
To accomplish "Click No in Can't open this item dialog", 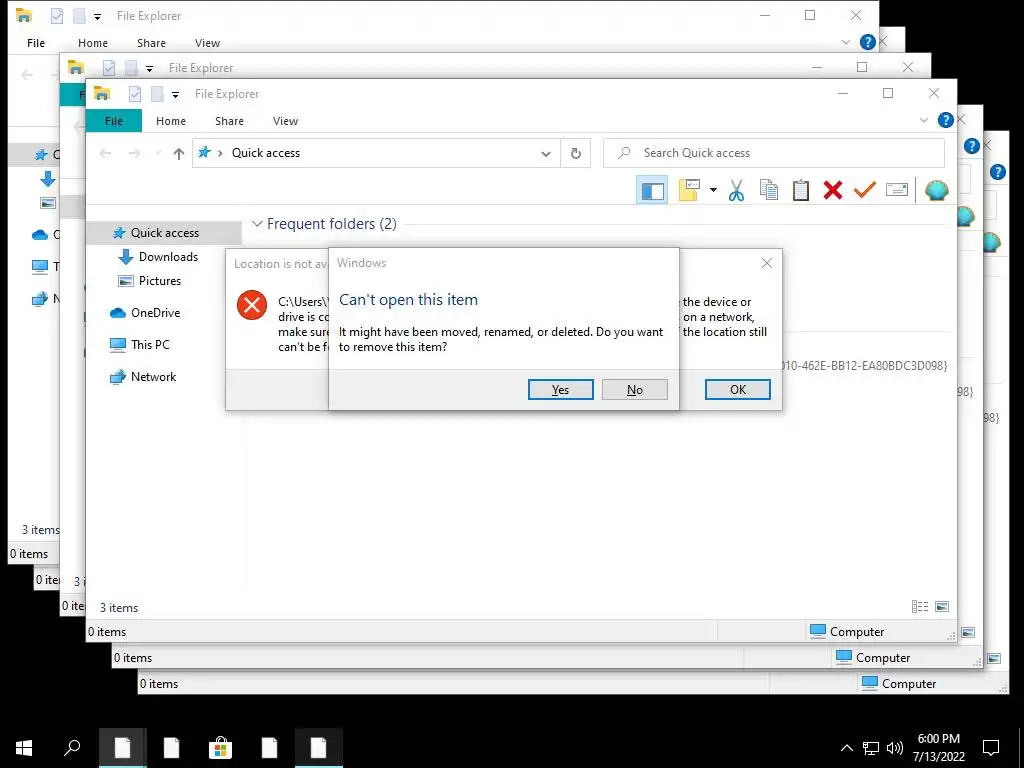I will click(x=634, y=390).
